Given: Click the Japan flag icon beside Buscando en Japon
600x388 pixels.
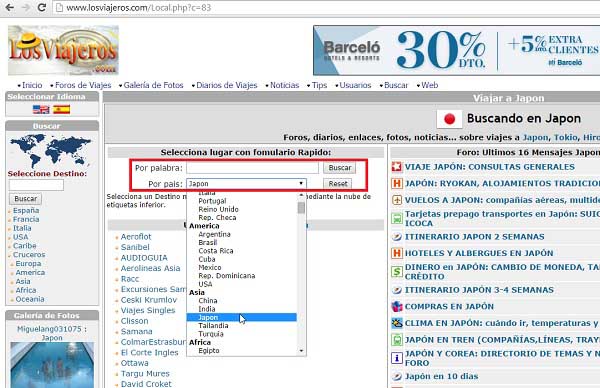Looking at the screenshot, I should (449, 119).
